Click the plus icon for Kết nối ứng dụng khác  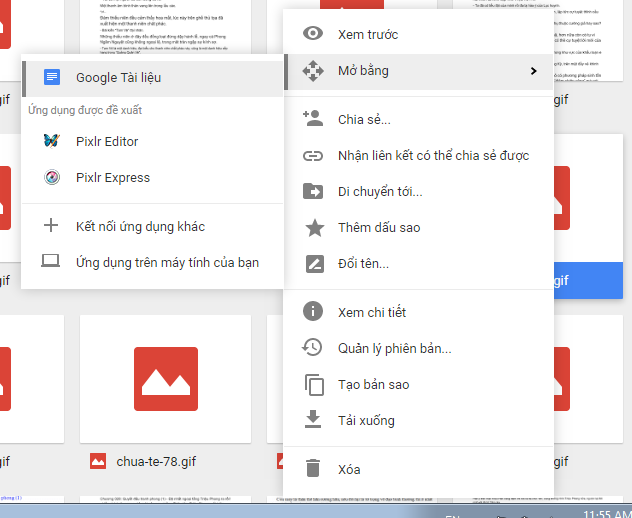(51, 226)
